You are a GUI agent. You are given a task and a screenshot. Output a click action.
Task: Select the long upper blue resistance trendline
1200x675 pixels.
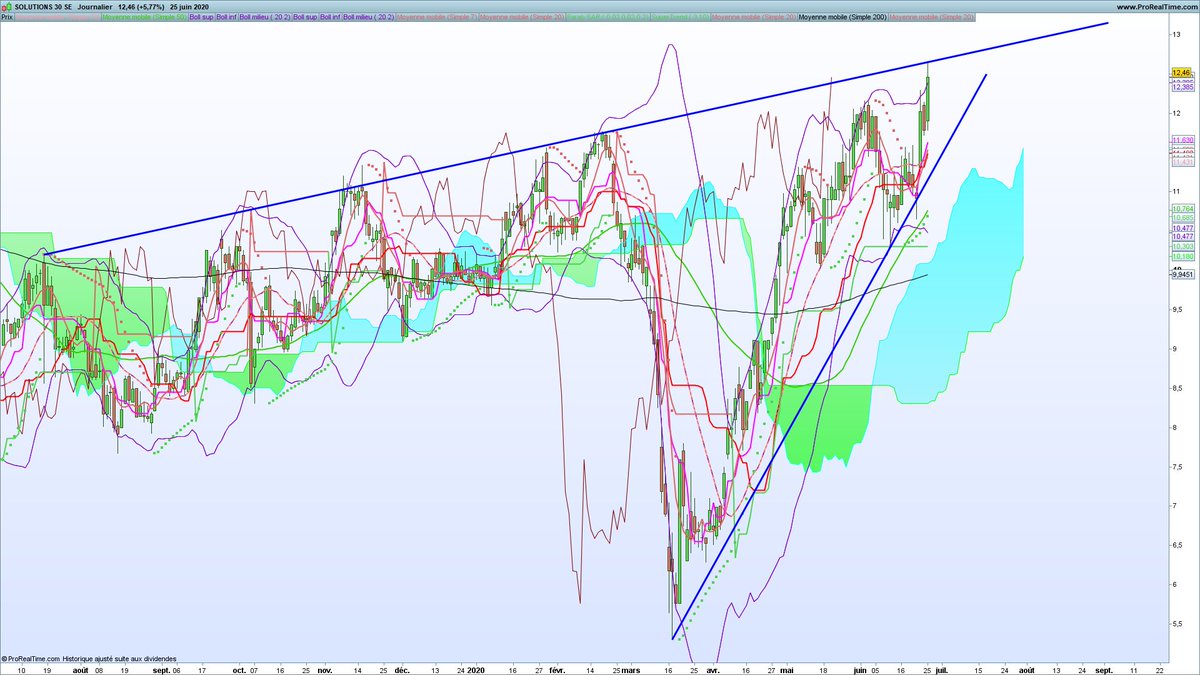[578, 139]
